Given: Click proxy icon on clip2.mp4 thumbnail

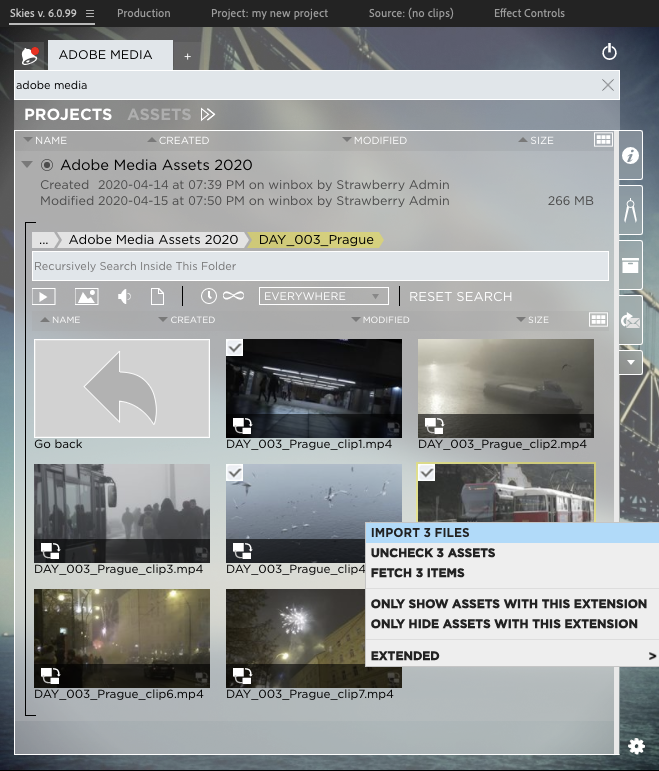Looking at the screenshot, I should click(434, 425).
